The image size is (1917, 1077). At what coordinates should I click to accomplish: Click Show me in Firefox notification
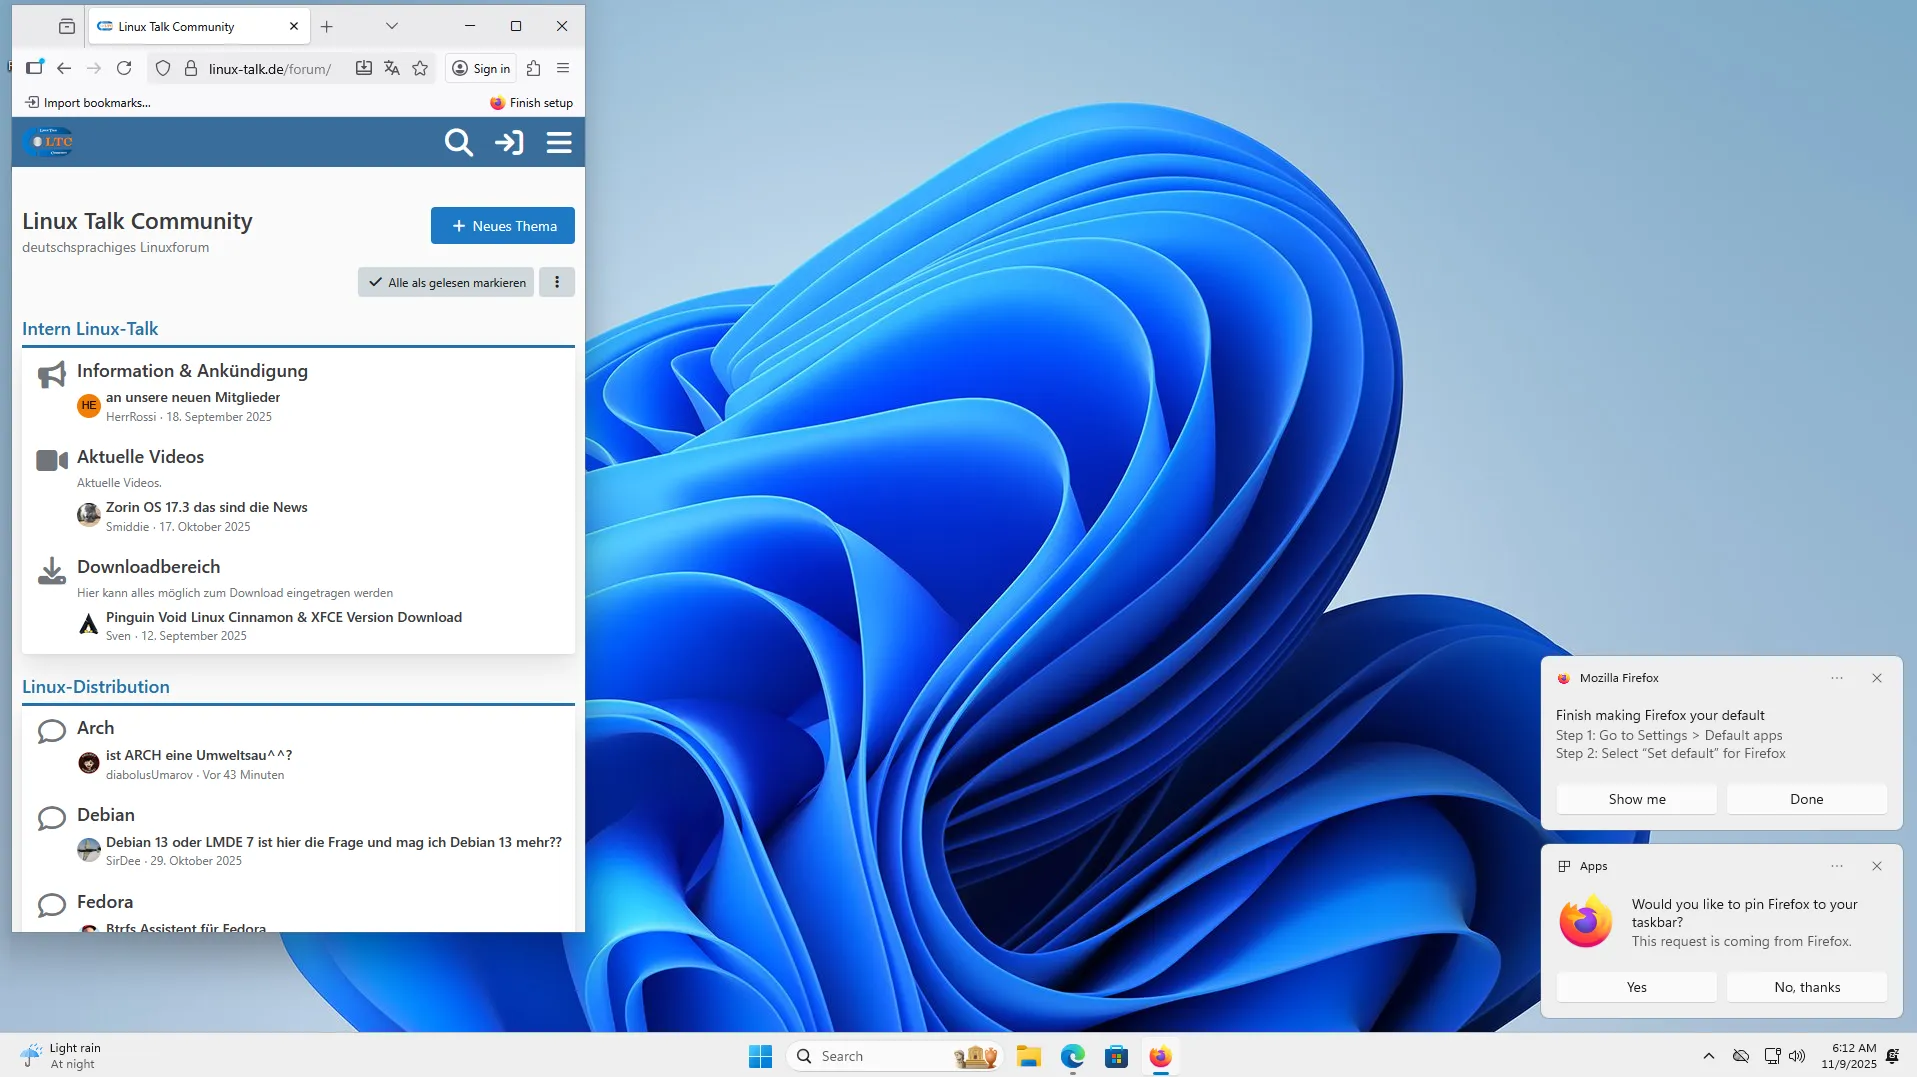[x=1636, y=799]
